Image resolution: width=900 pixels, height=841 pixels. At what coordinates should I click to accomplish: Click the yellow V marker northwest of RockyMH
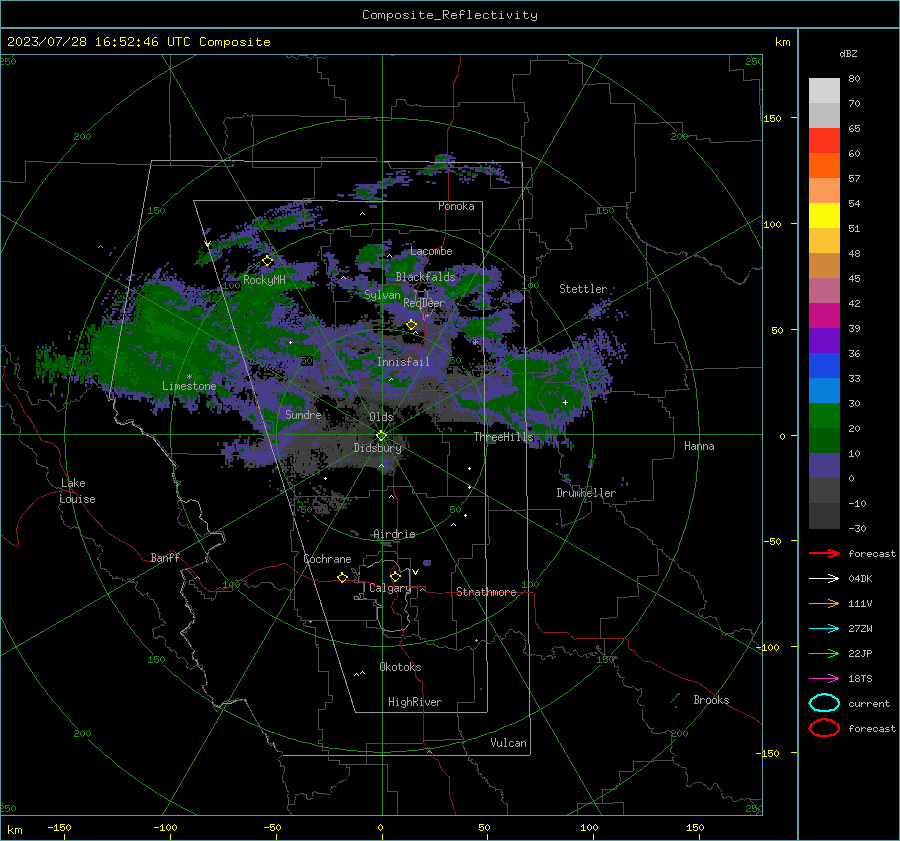(207, 245)
